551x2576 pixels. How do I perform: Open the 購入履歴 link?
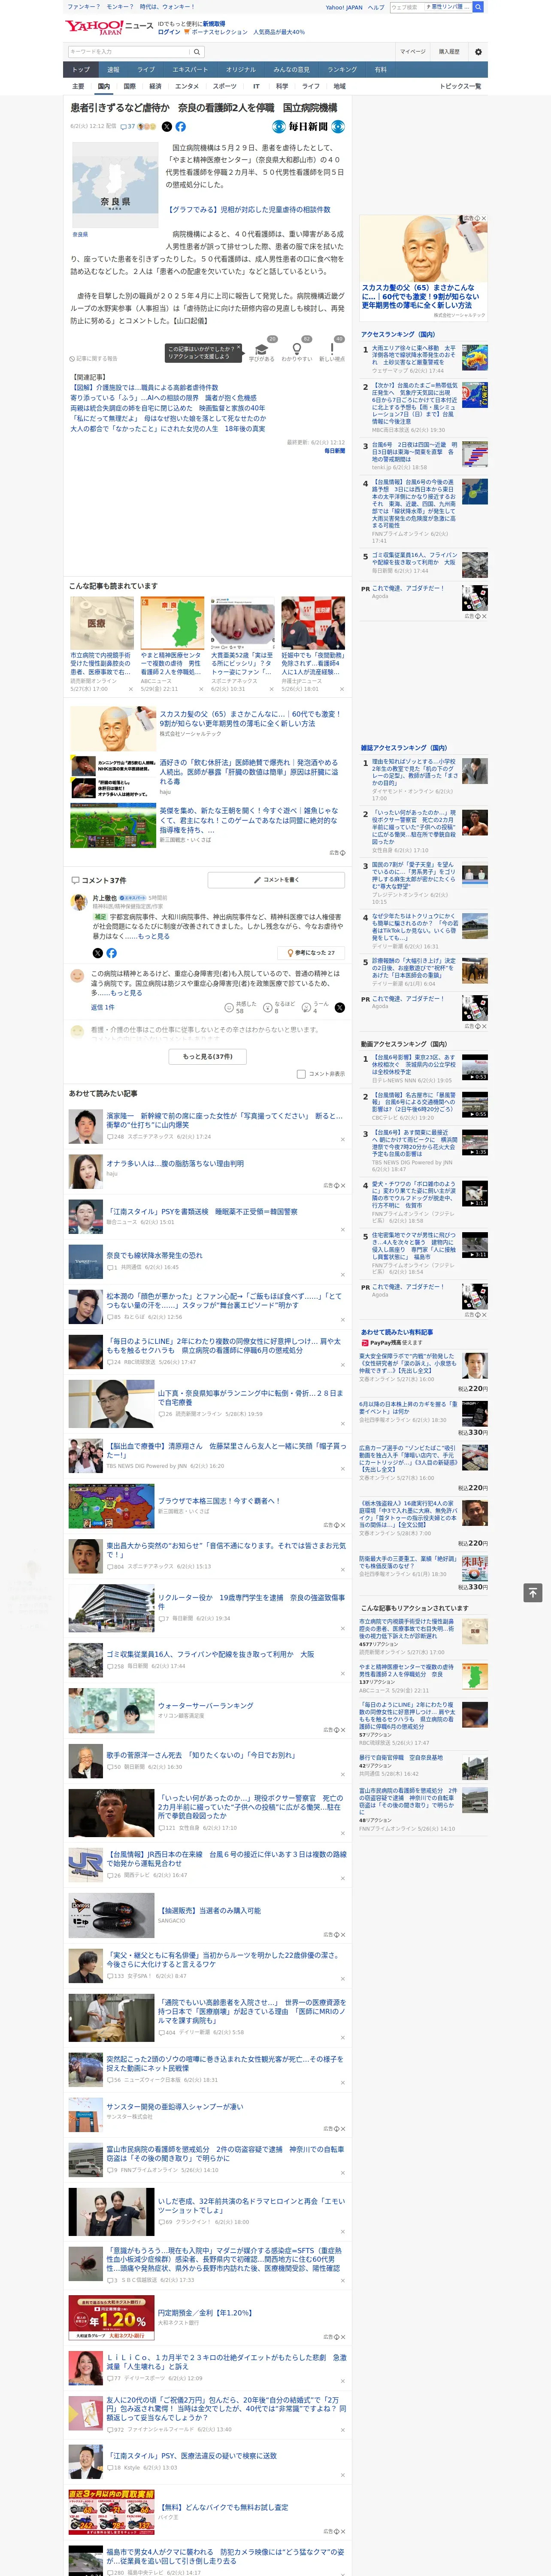point(449,52)
